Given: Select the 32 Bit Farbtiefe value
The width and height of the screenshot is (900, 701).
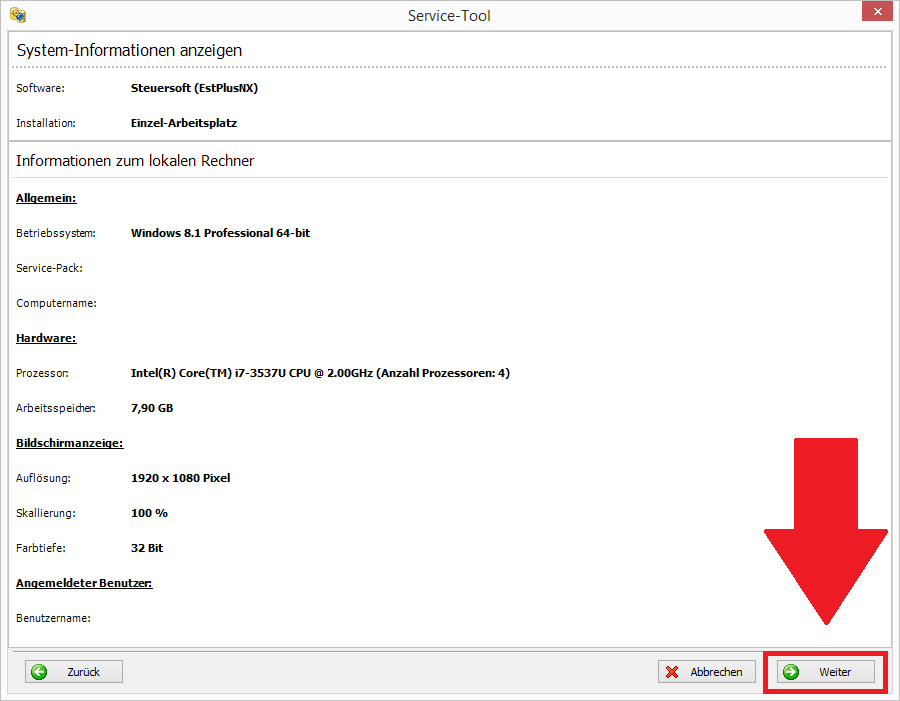Looking at the screenshot, I should coord(147,548).
